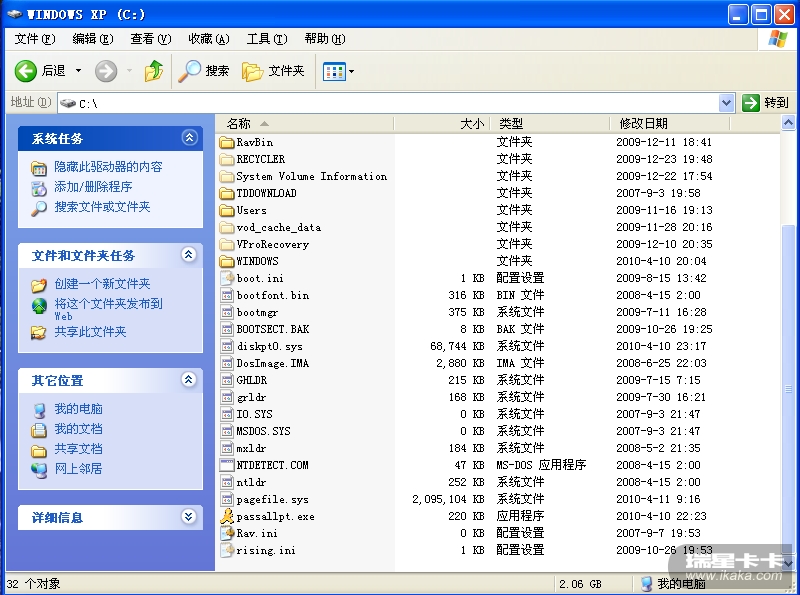The height and width of the screenshot is (595, 800).
Task: Collapse the 文件和文件夹任务 panel
Action: pos(189,255)
